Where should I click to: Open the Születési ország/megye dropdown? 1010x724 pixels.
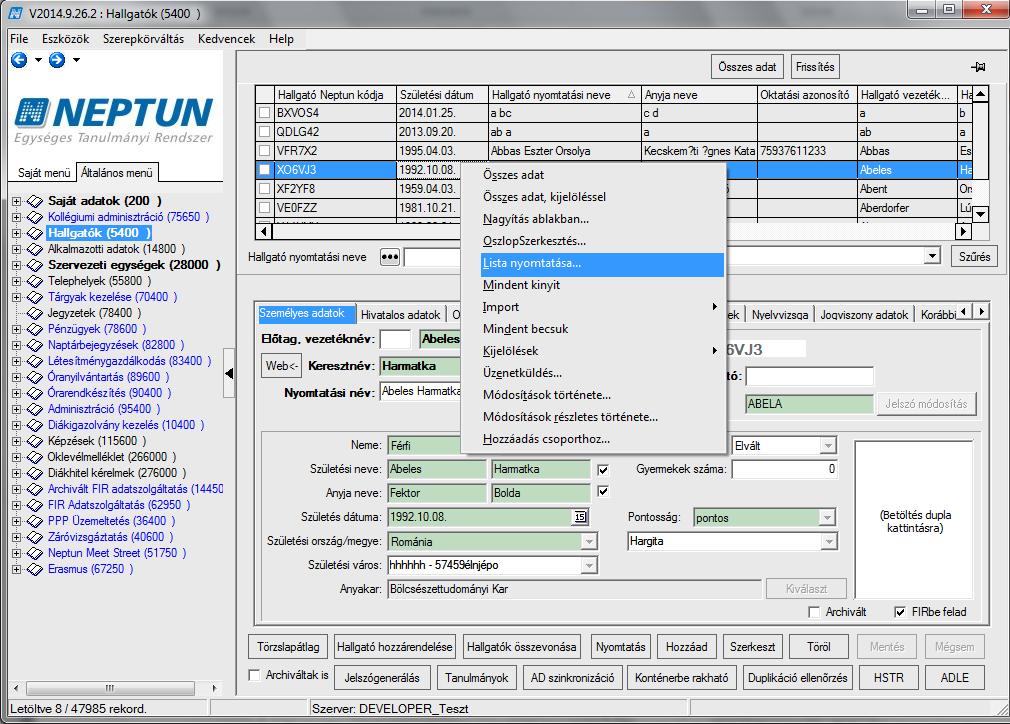tap(589, 542)
